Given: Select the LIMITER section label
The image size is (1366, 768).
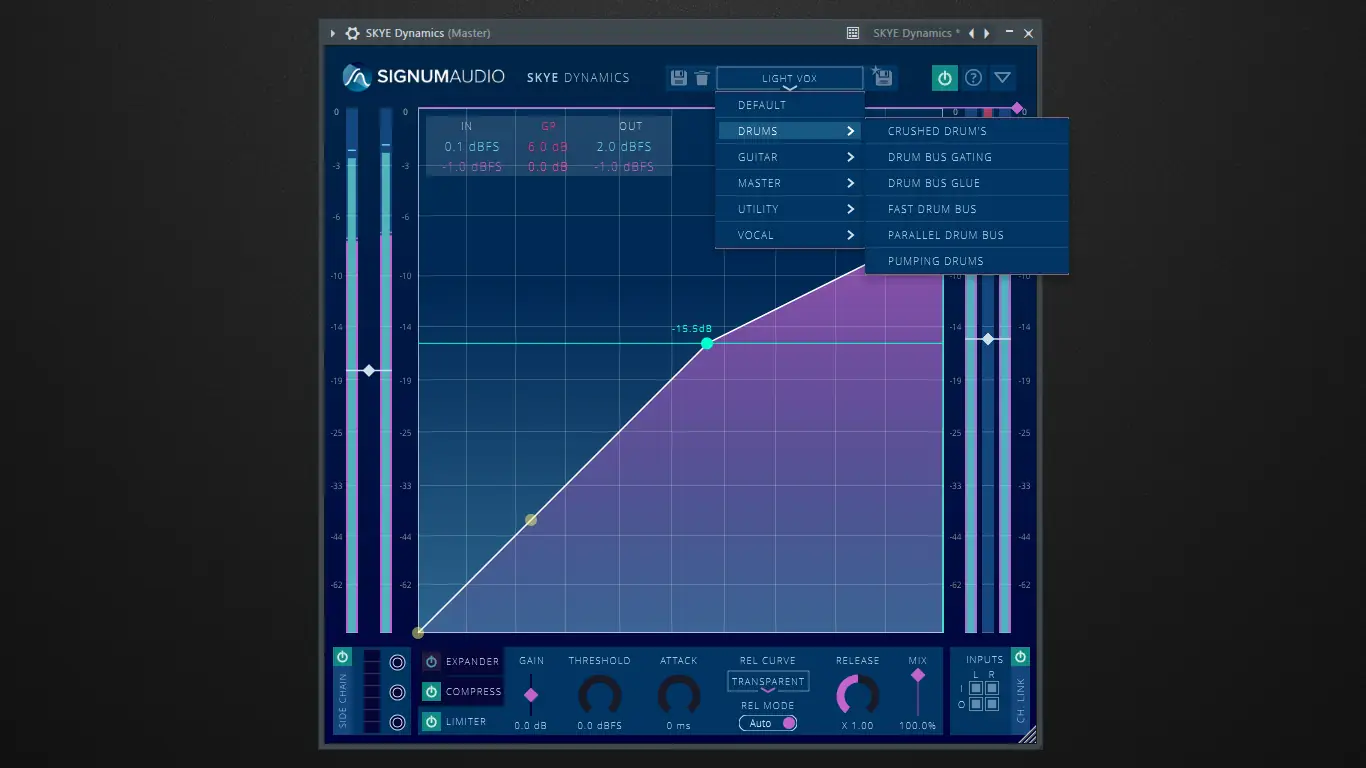Looking at the screenshot, I should (x=466, y=722).
